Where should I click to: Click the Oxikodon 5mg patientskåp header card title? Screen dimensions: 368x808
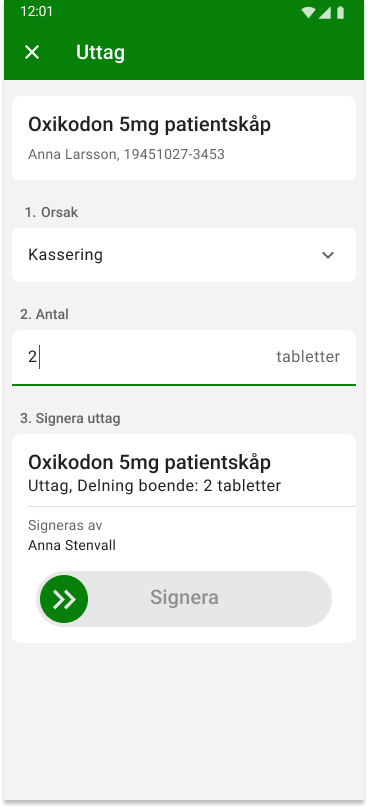click(x=149, y=125)
